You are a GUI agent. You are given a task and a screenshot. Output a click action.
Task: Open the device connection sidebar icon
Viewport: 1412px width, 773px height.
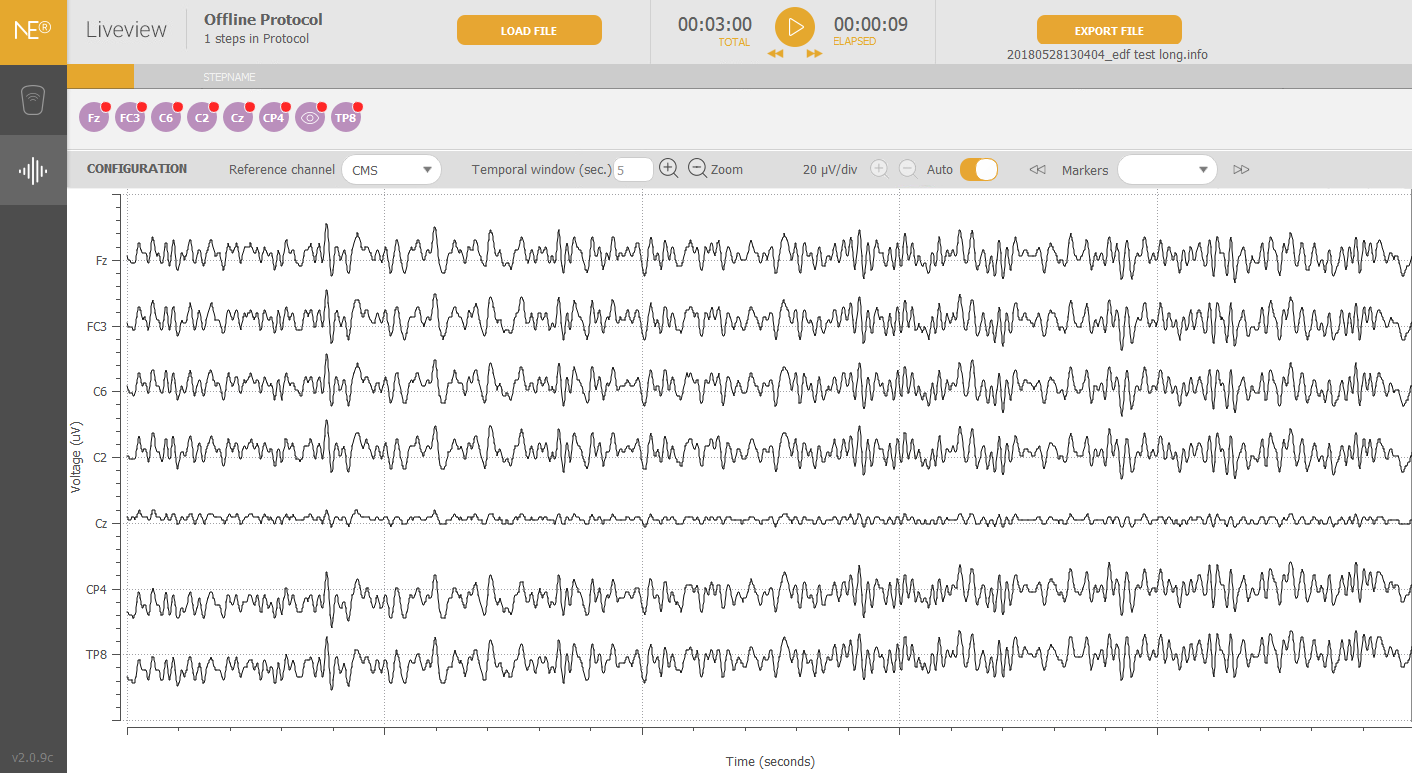[x=33, y=100]
